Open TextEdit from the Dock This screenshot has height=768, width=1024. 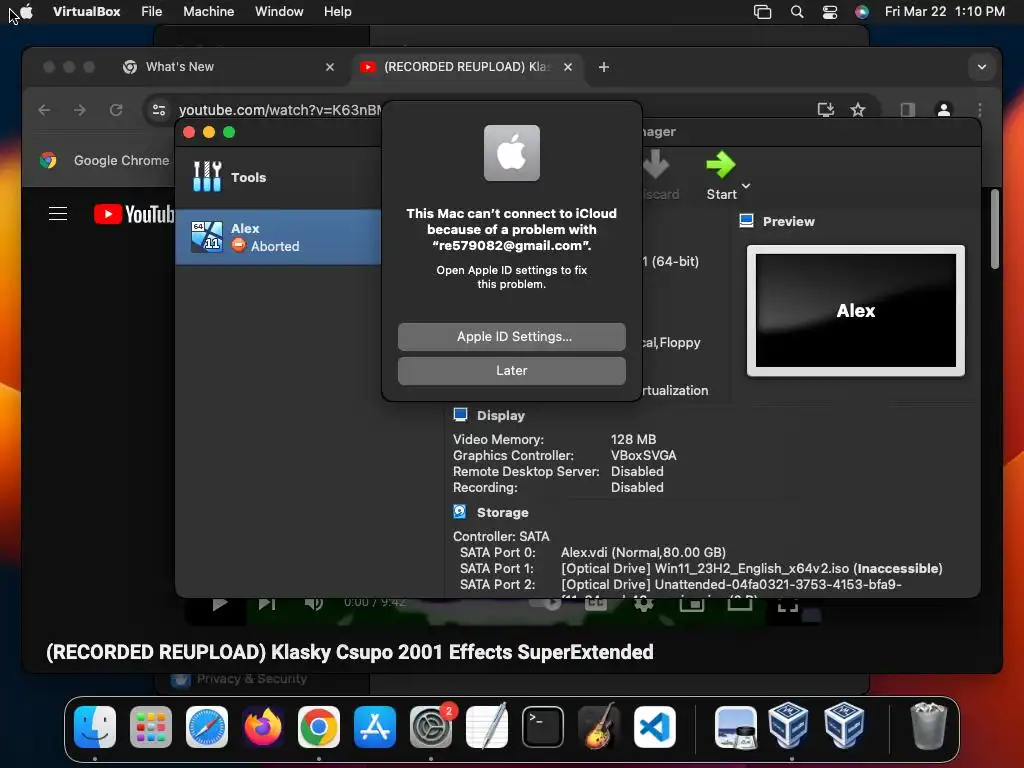click(487, 727)
